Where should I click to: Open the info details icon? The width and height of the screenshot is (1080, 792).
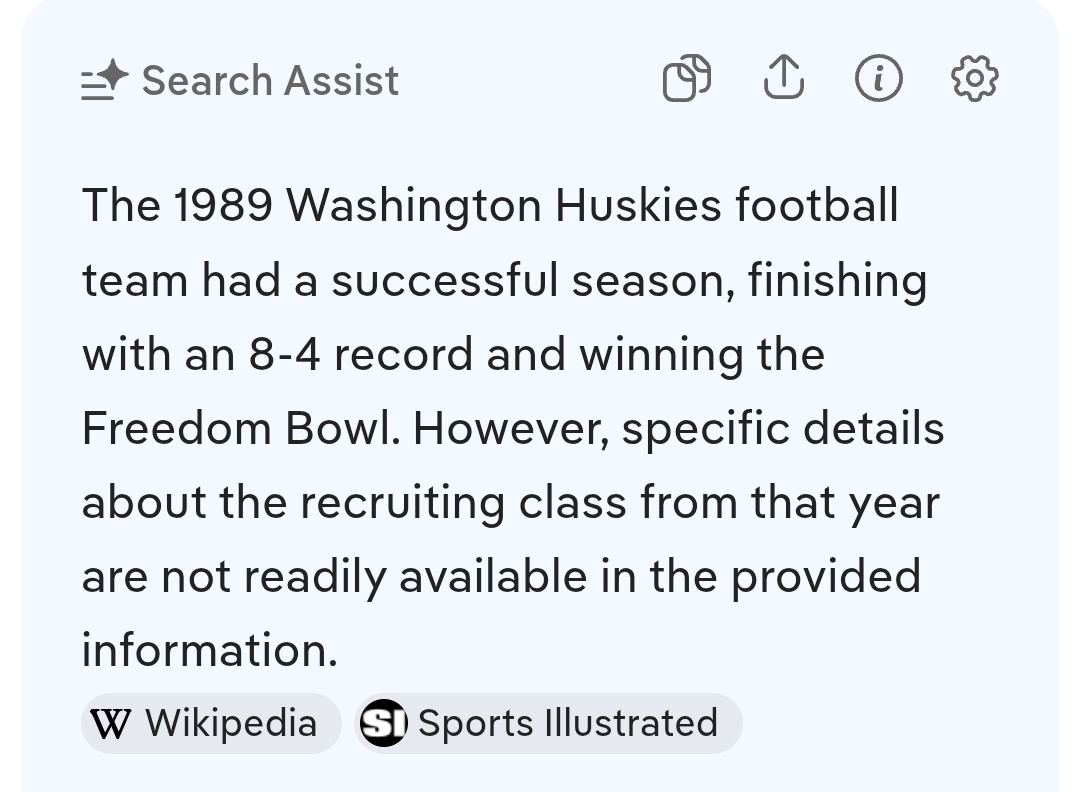879,78
